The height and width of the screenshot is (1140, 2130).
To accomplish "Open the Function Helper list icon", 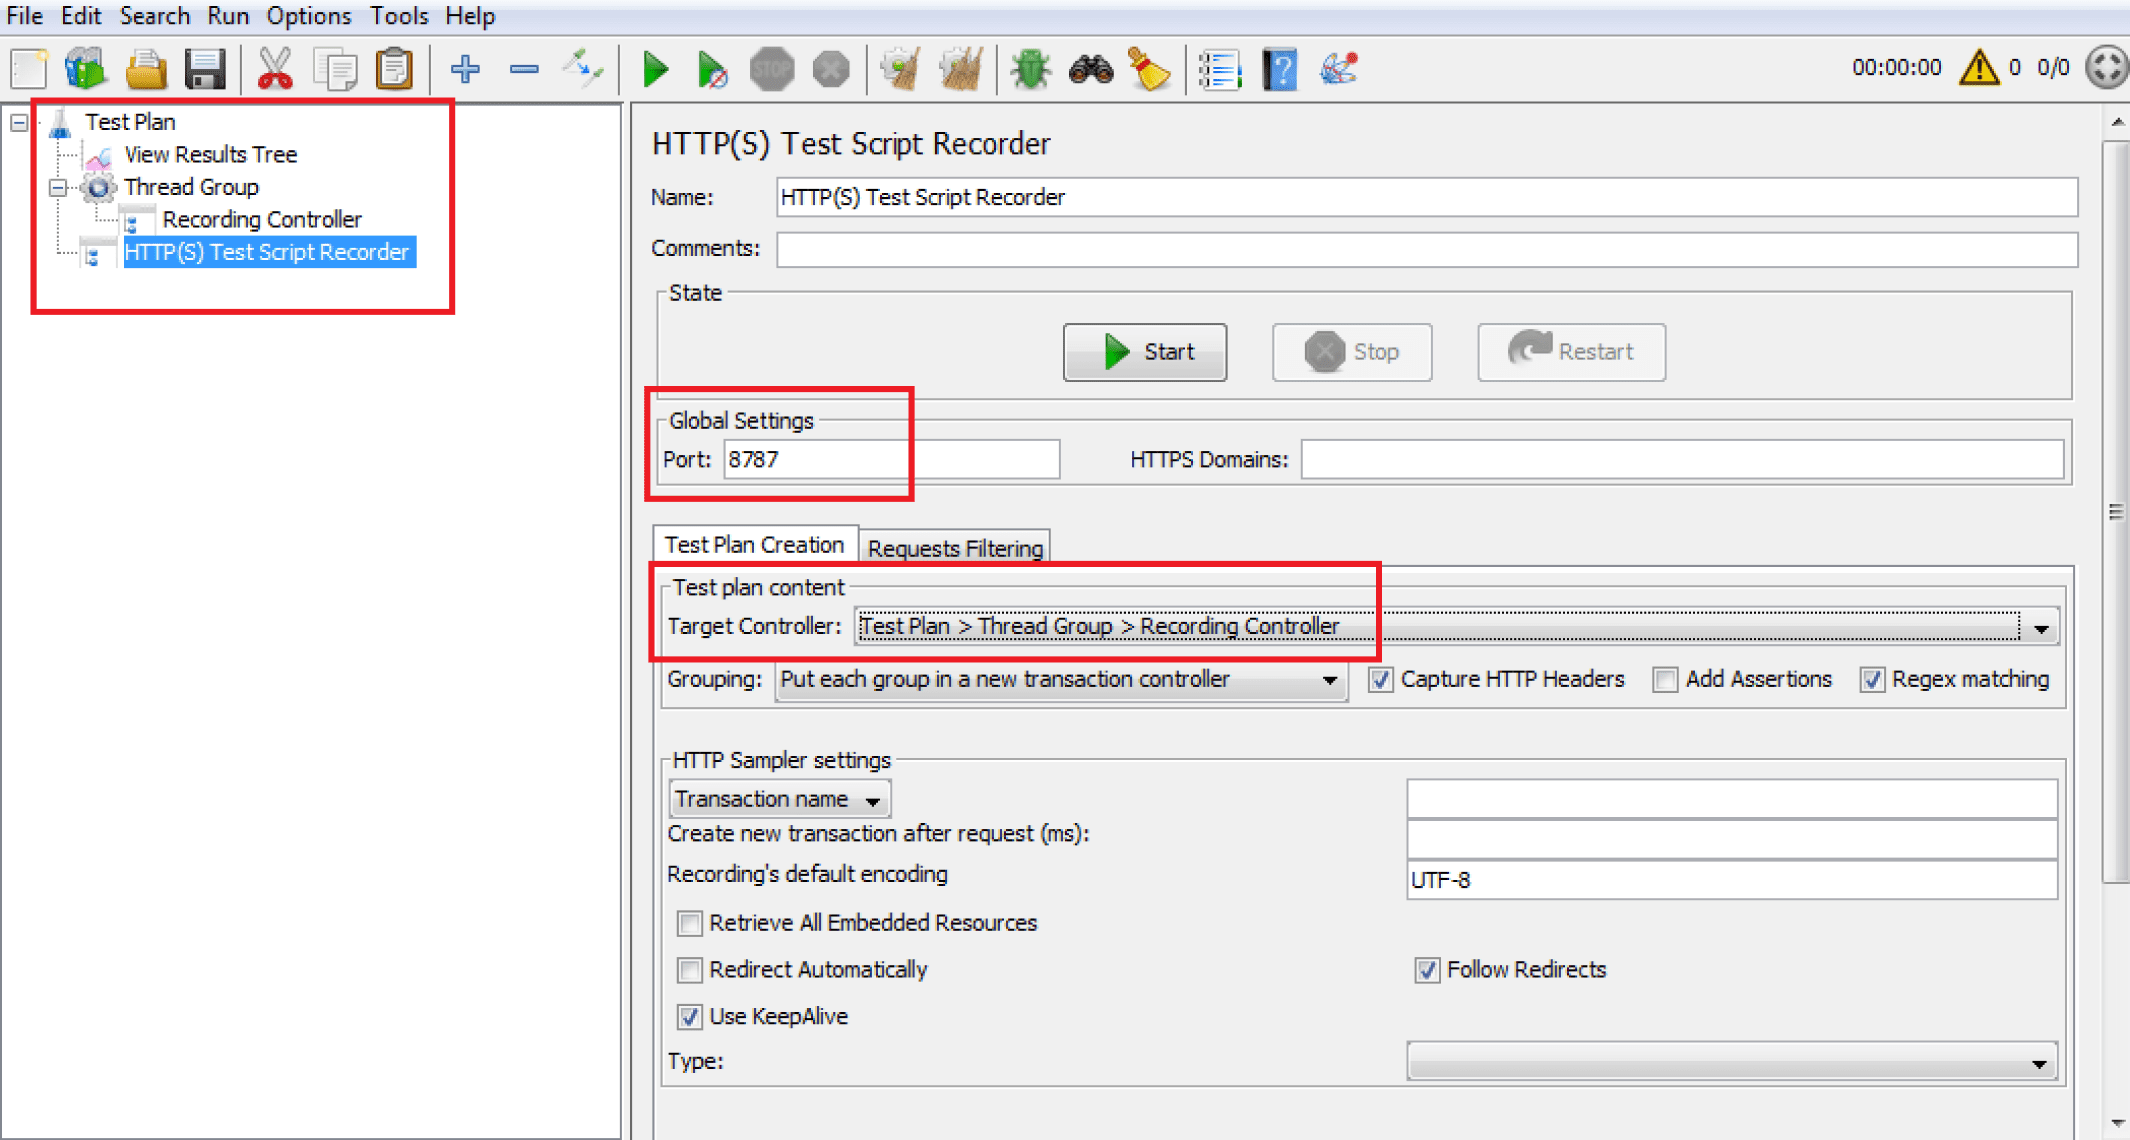I will (x=1220, y=69).
